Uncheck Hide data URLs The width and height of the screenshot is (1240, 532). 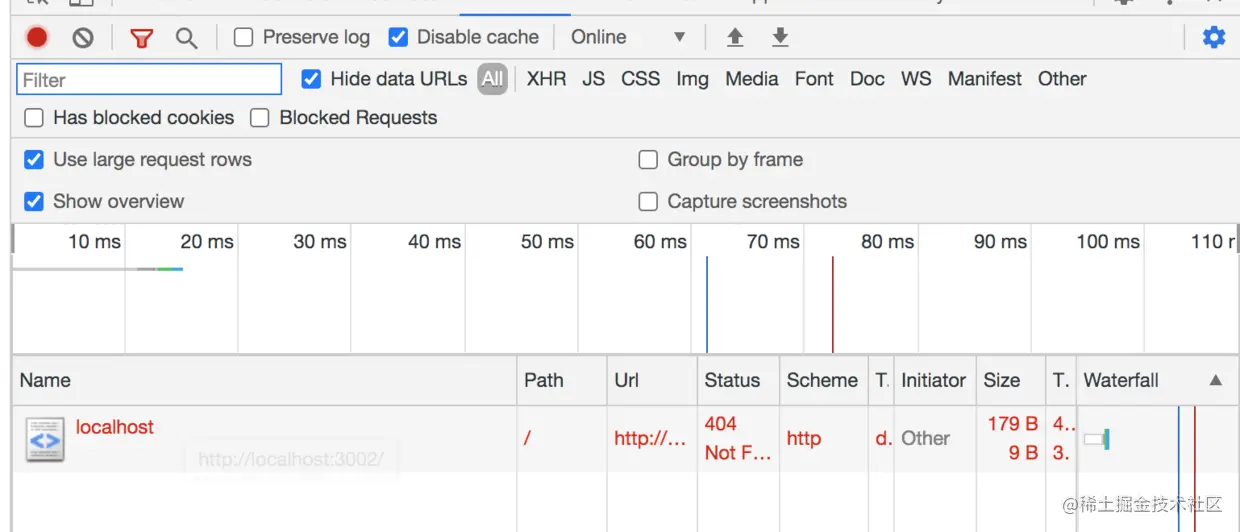coord(312,79)
